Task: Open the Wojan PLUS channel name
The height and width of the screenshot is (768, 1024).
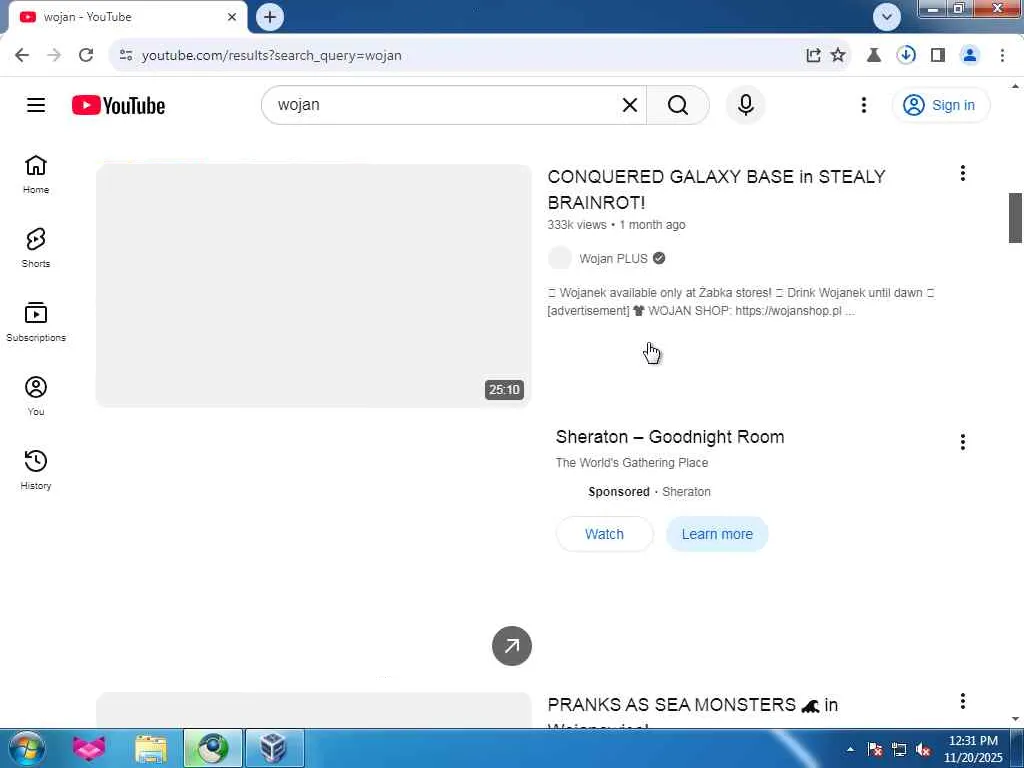Action: pyautogui.click(x=613, y=259)
